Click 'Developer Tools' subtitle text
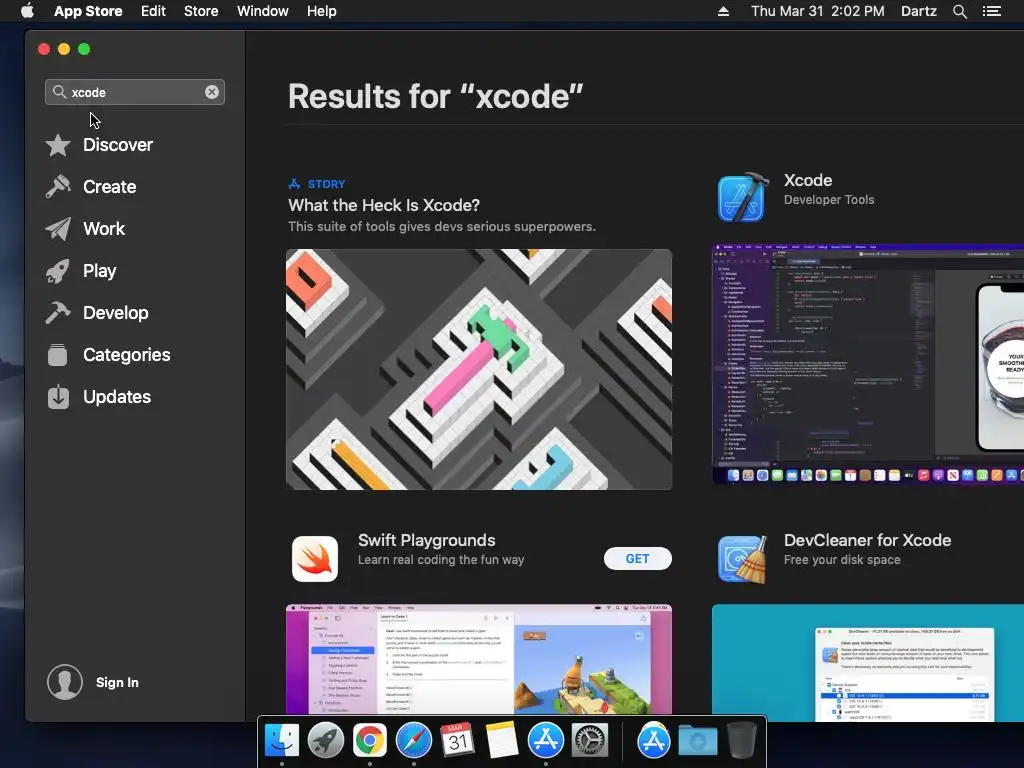 pos(829,200)
